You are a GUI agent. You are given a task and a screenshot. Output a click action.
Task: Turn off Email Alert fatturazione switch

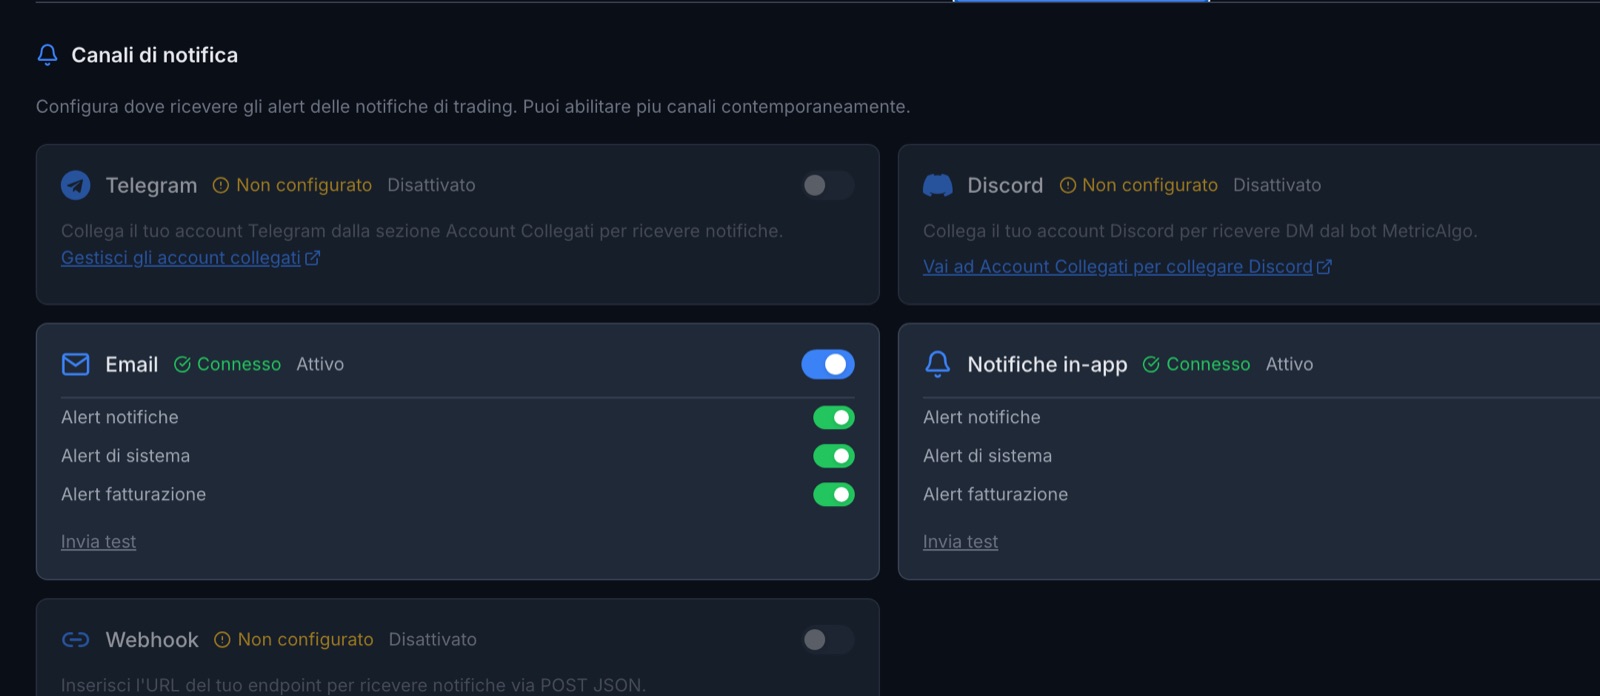[834, 494]
